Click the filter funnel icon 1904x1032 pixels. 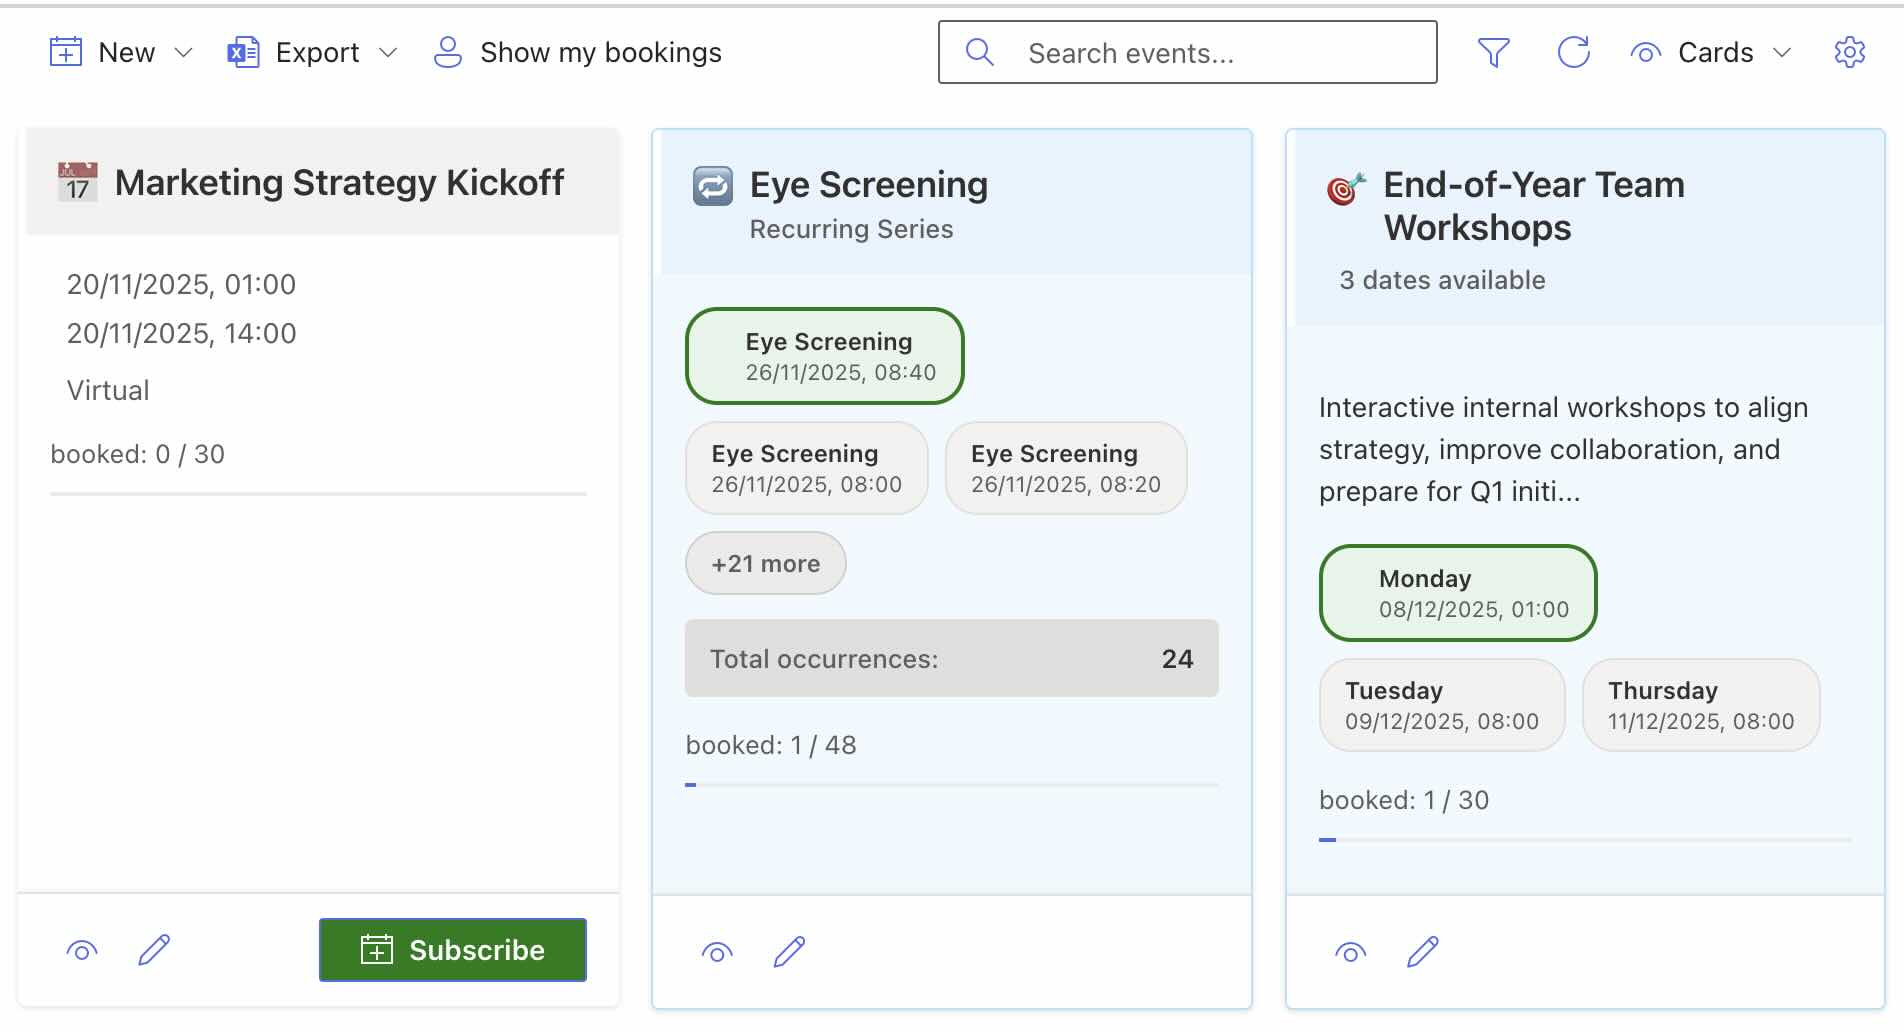pyautogui.click(x=1493, y=52)
